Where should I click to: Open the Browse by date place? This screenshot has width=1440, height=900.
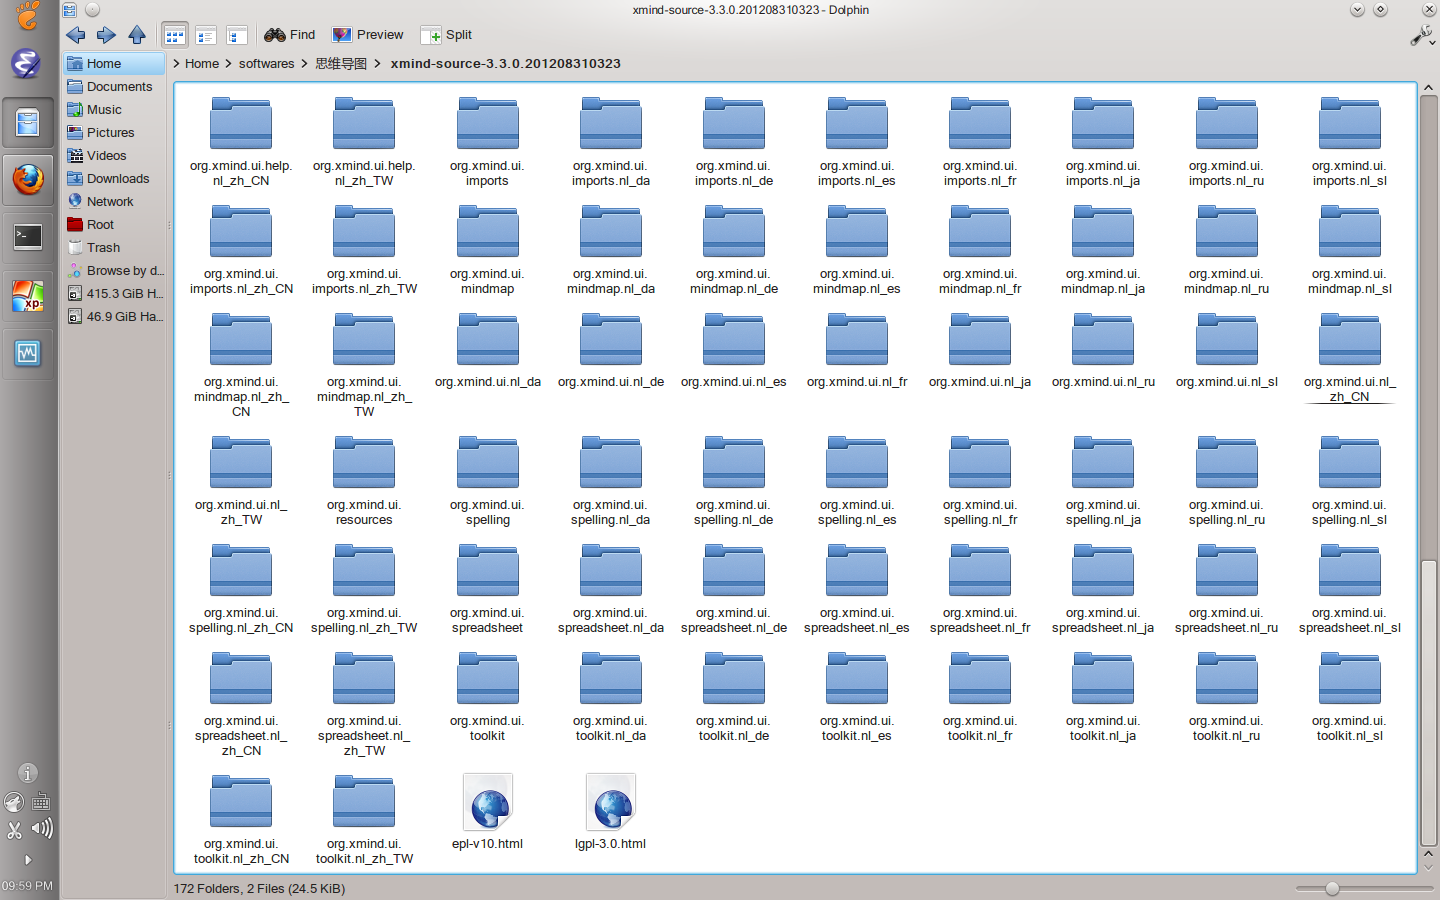114,270
